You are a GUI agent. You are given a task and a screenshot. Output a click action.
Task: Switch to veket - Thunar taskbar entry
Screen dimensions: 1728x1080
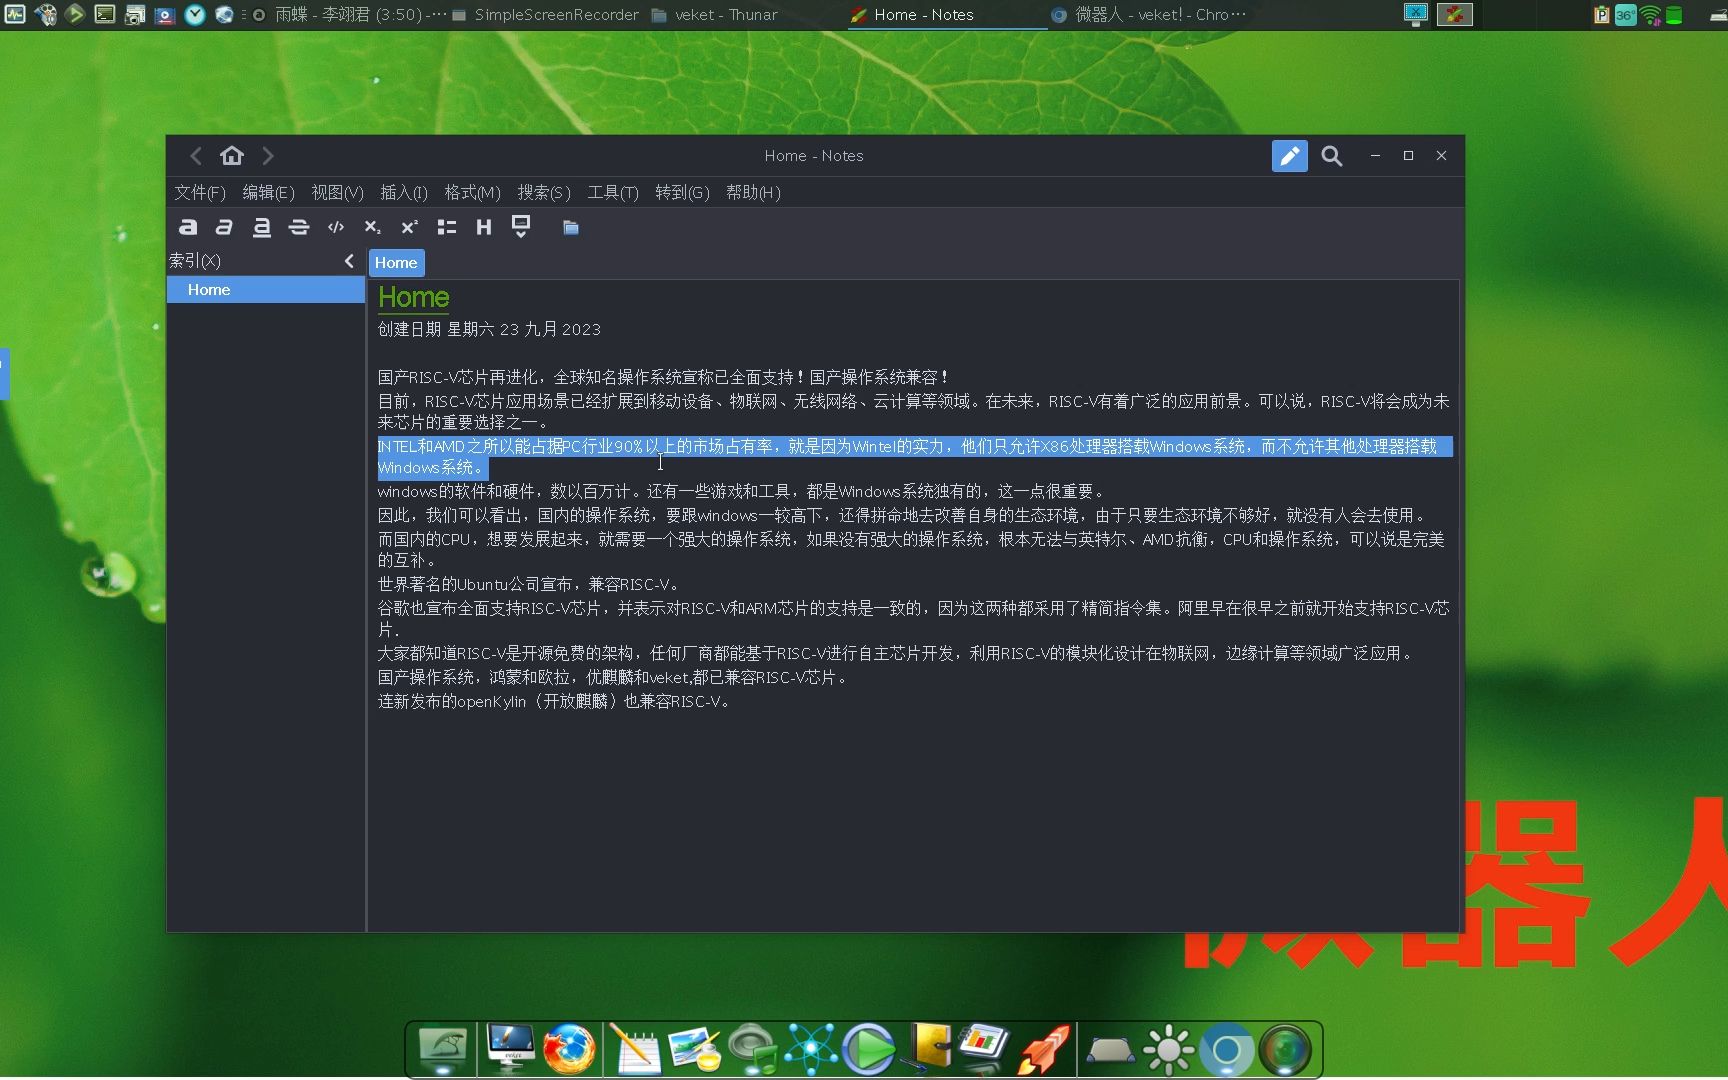(715, 15)
